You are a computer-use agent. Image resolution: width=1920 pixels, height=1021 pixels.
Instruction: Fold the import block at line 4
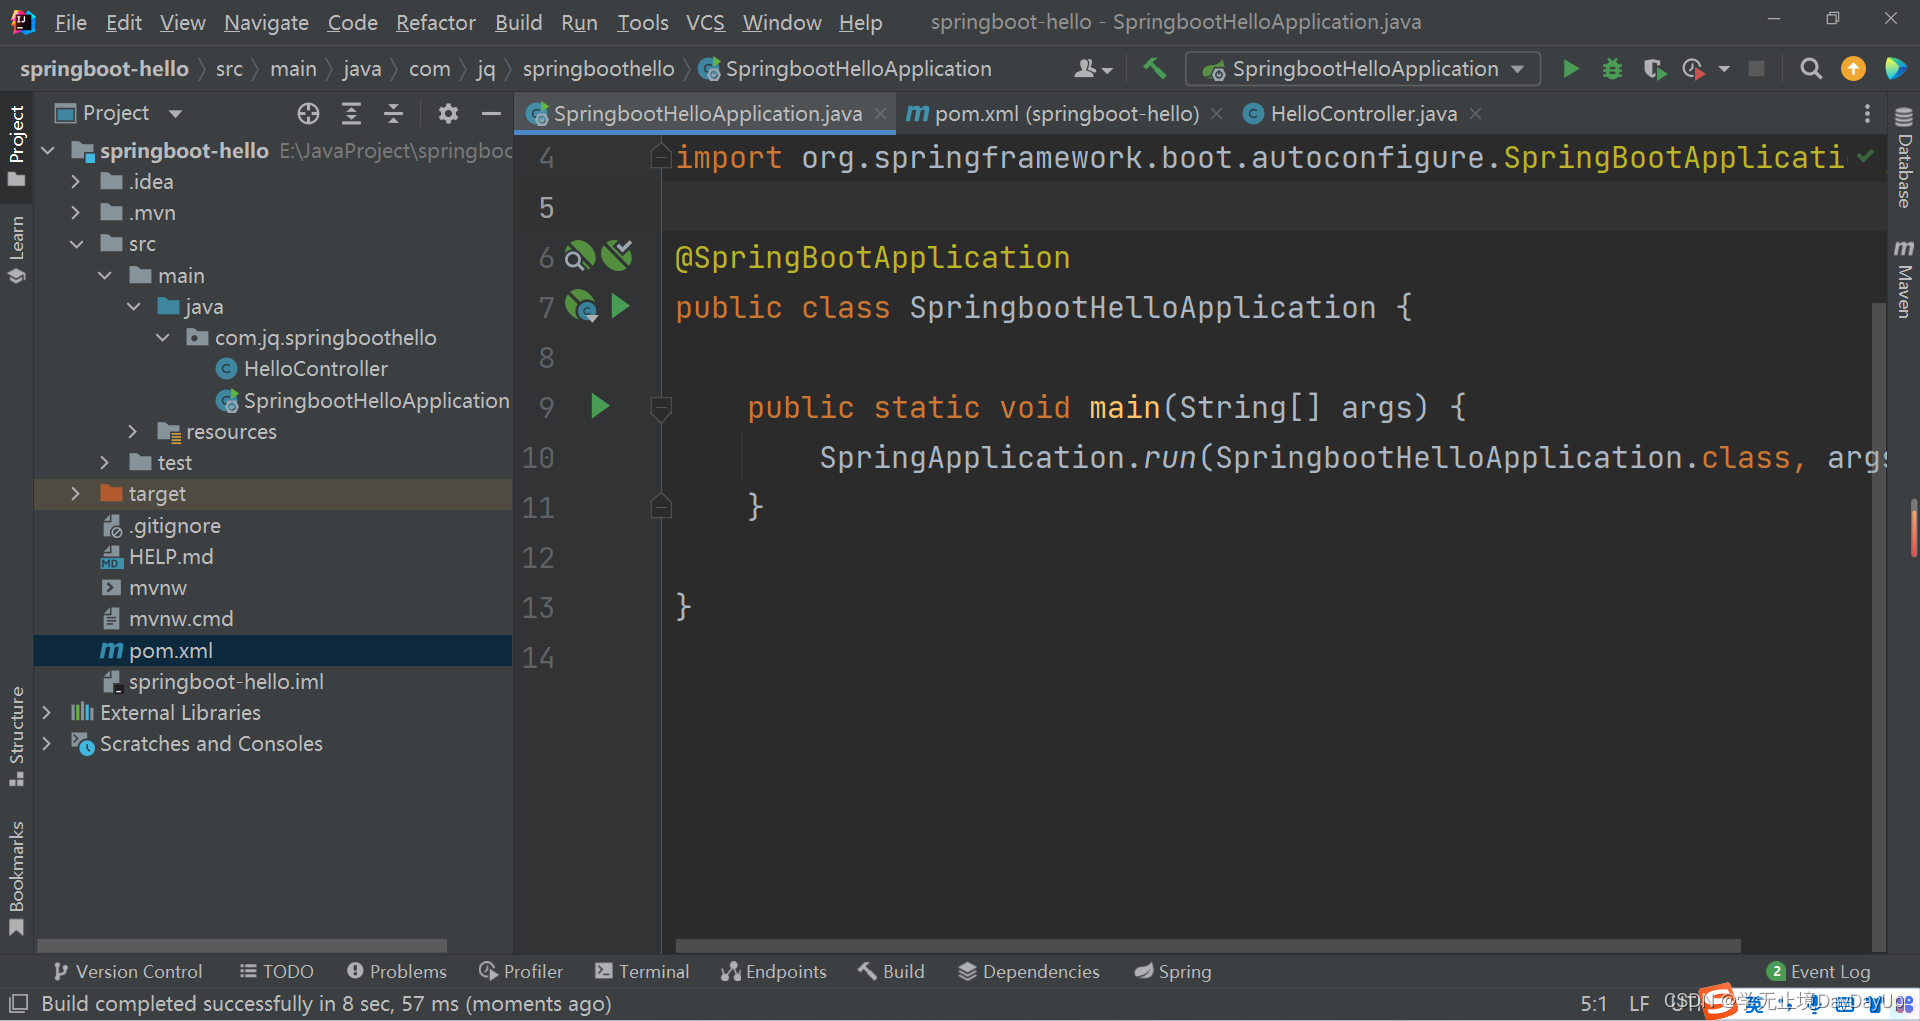point(661,157)
